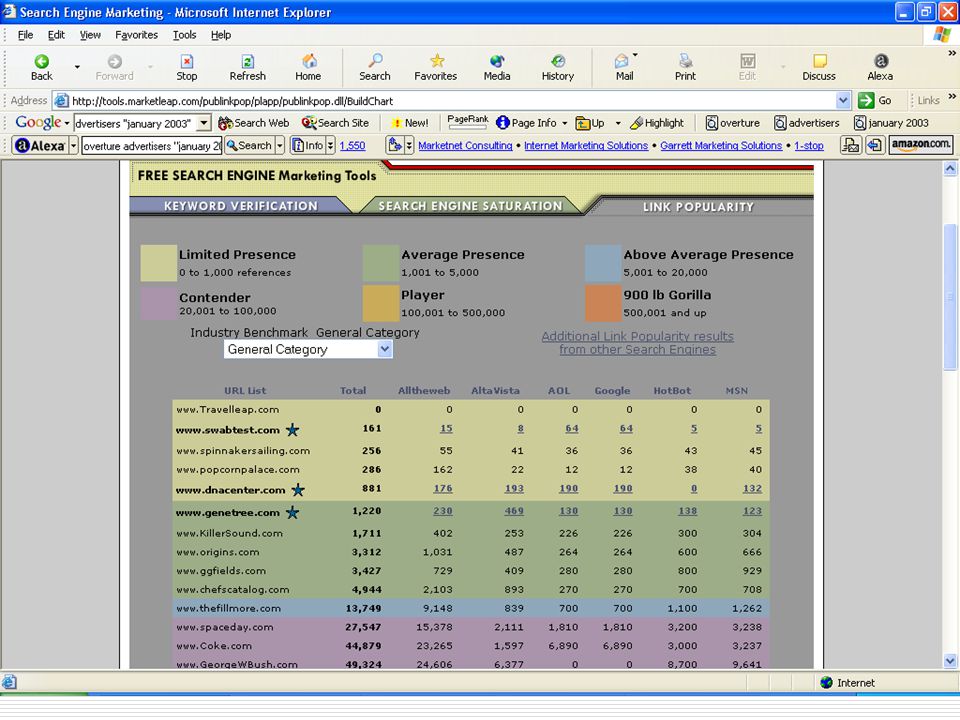Open the Mail envelope icon

[622, 61]
